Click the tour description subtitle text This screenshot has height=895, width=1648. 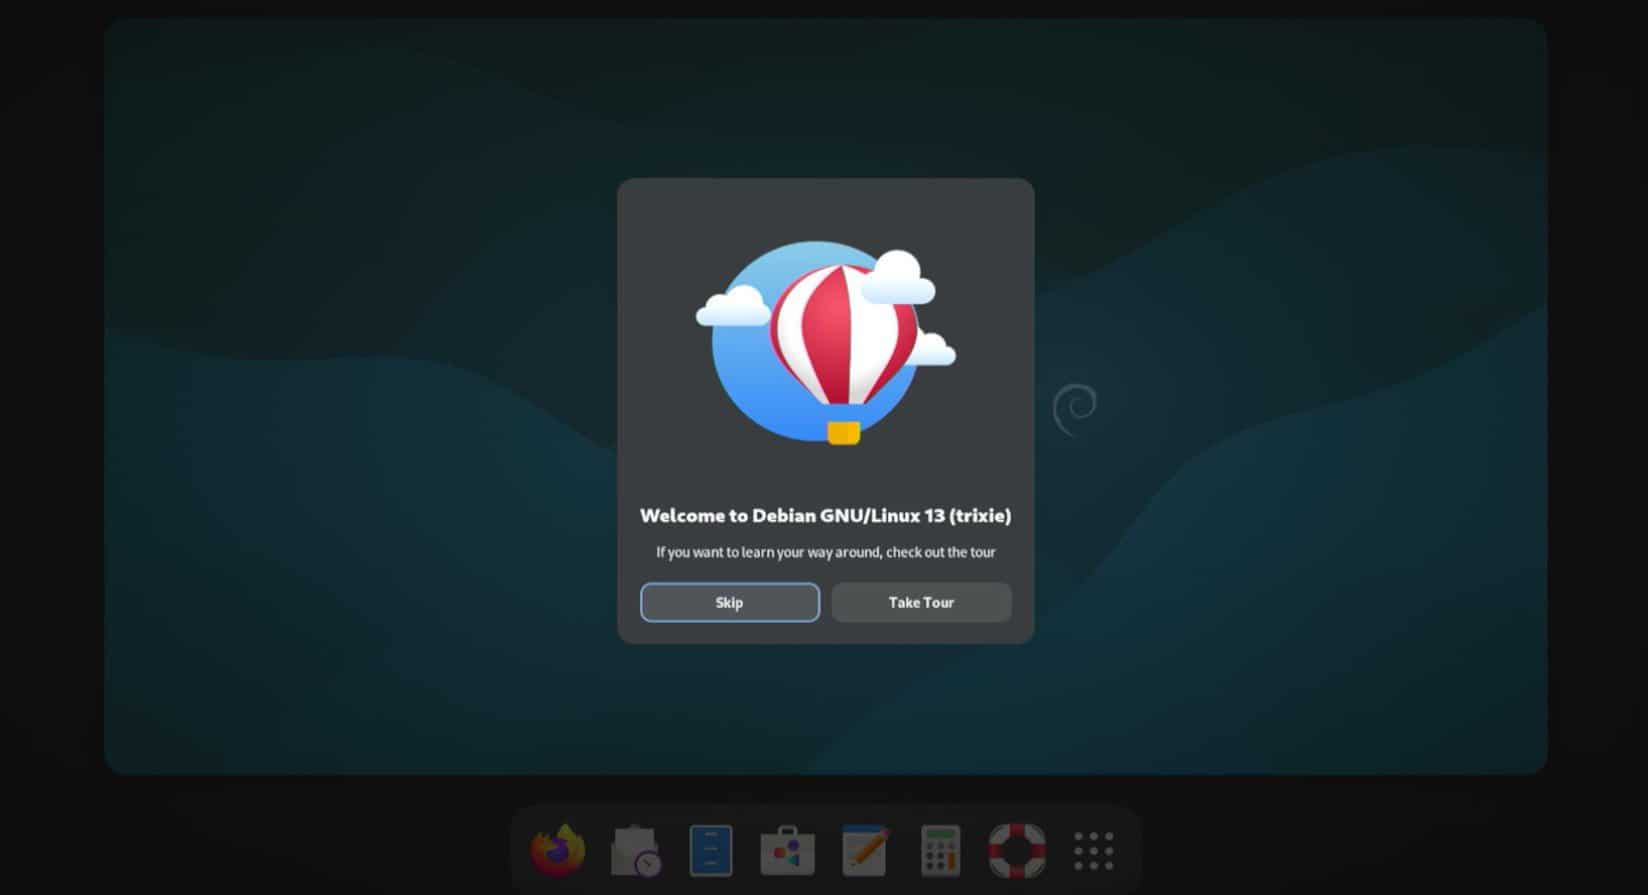click(825, 552)
